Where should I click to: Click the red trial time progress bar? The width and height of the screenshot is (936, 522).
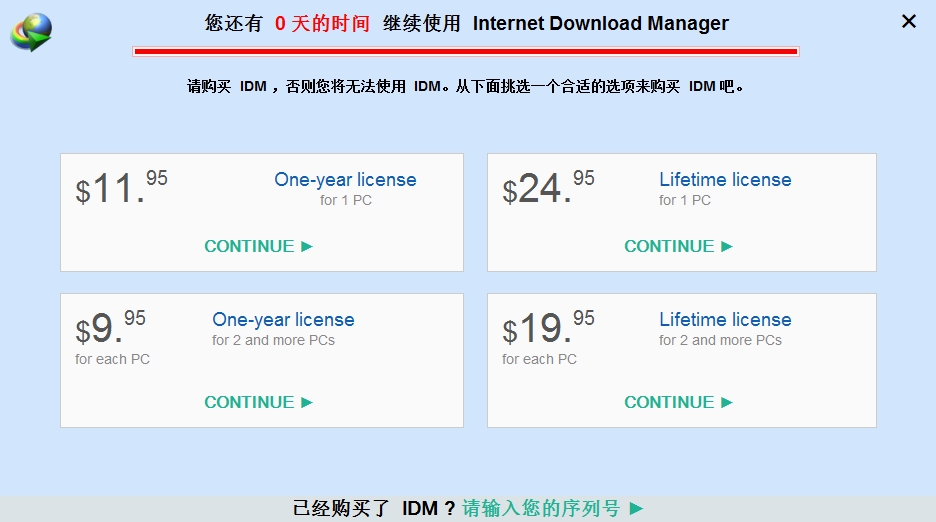[465, 51]
